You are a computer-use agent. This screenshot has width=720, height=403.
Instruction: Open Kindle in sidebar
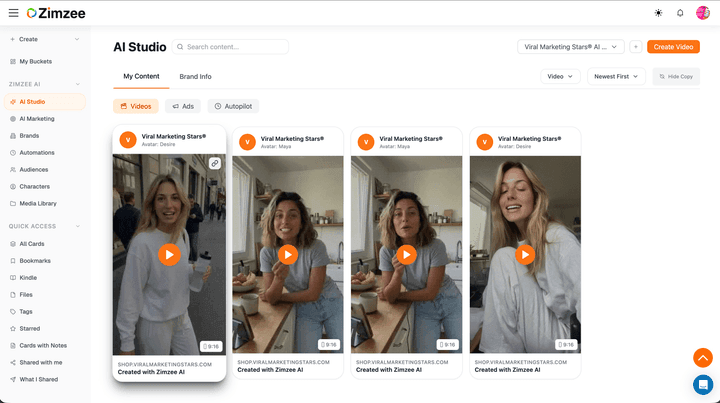(45, 278)
